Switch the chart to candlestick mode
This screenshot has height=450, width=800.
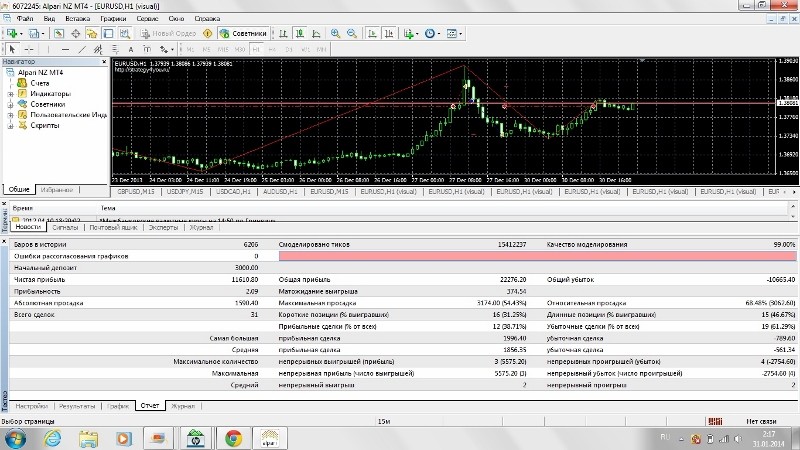coord(300,33)
